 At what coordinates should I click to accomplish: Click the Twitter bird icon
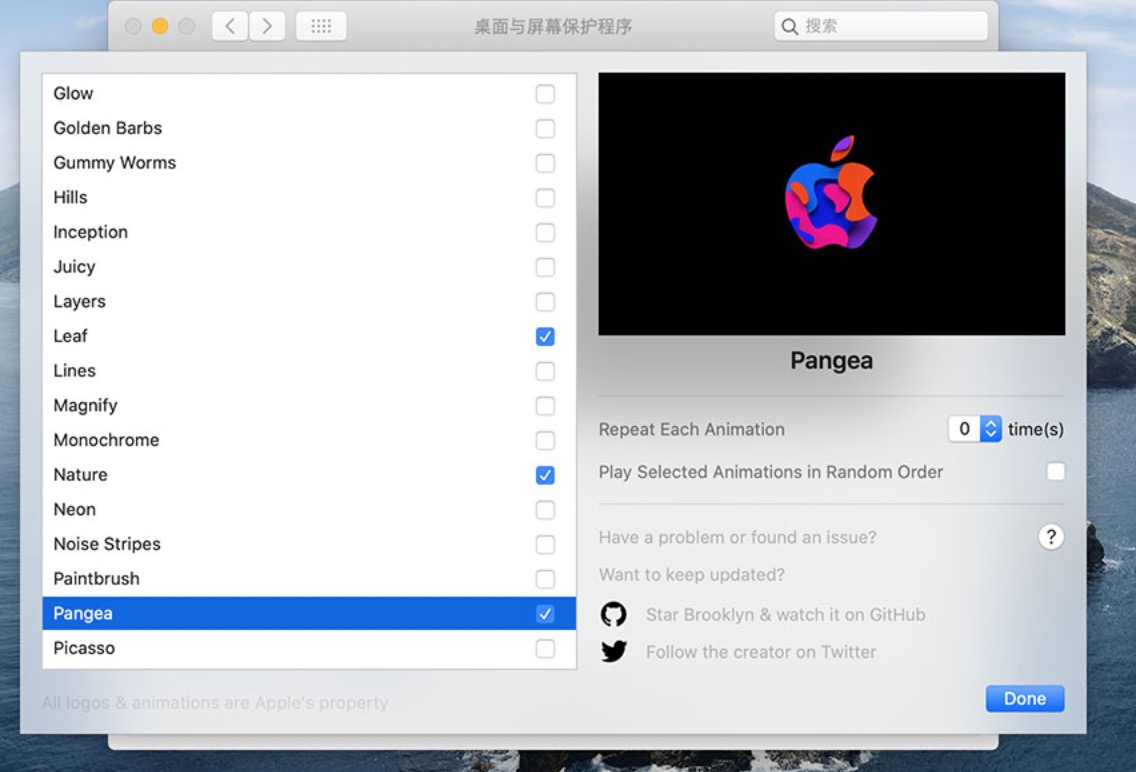point(614,651)
